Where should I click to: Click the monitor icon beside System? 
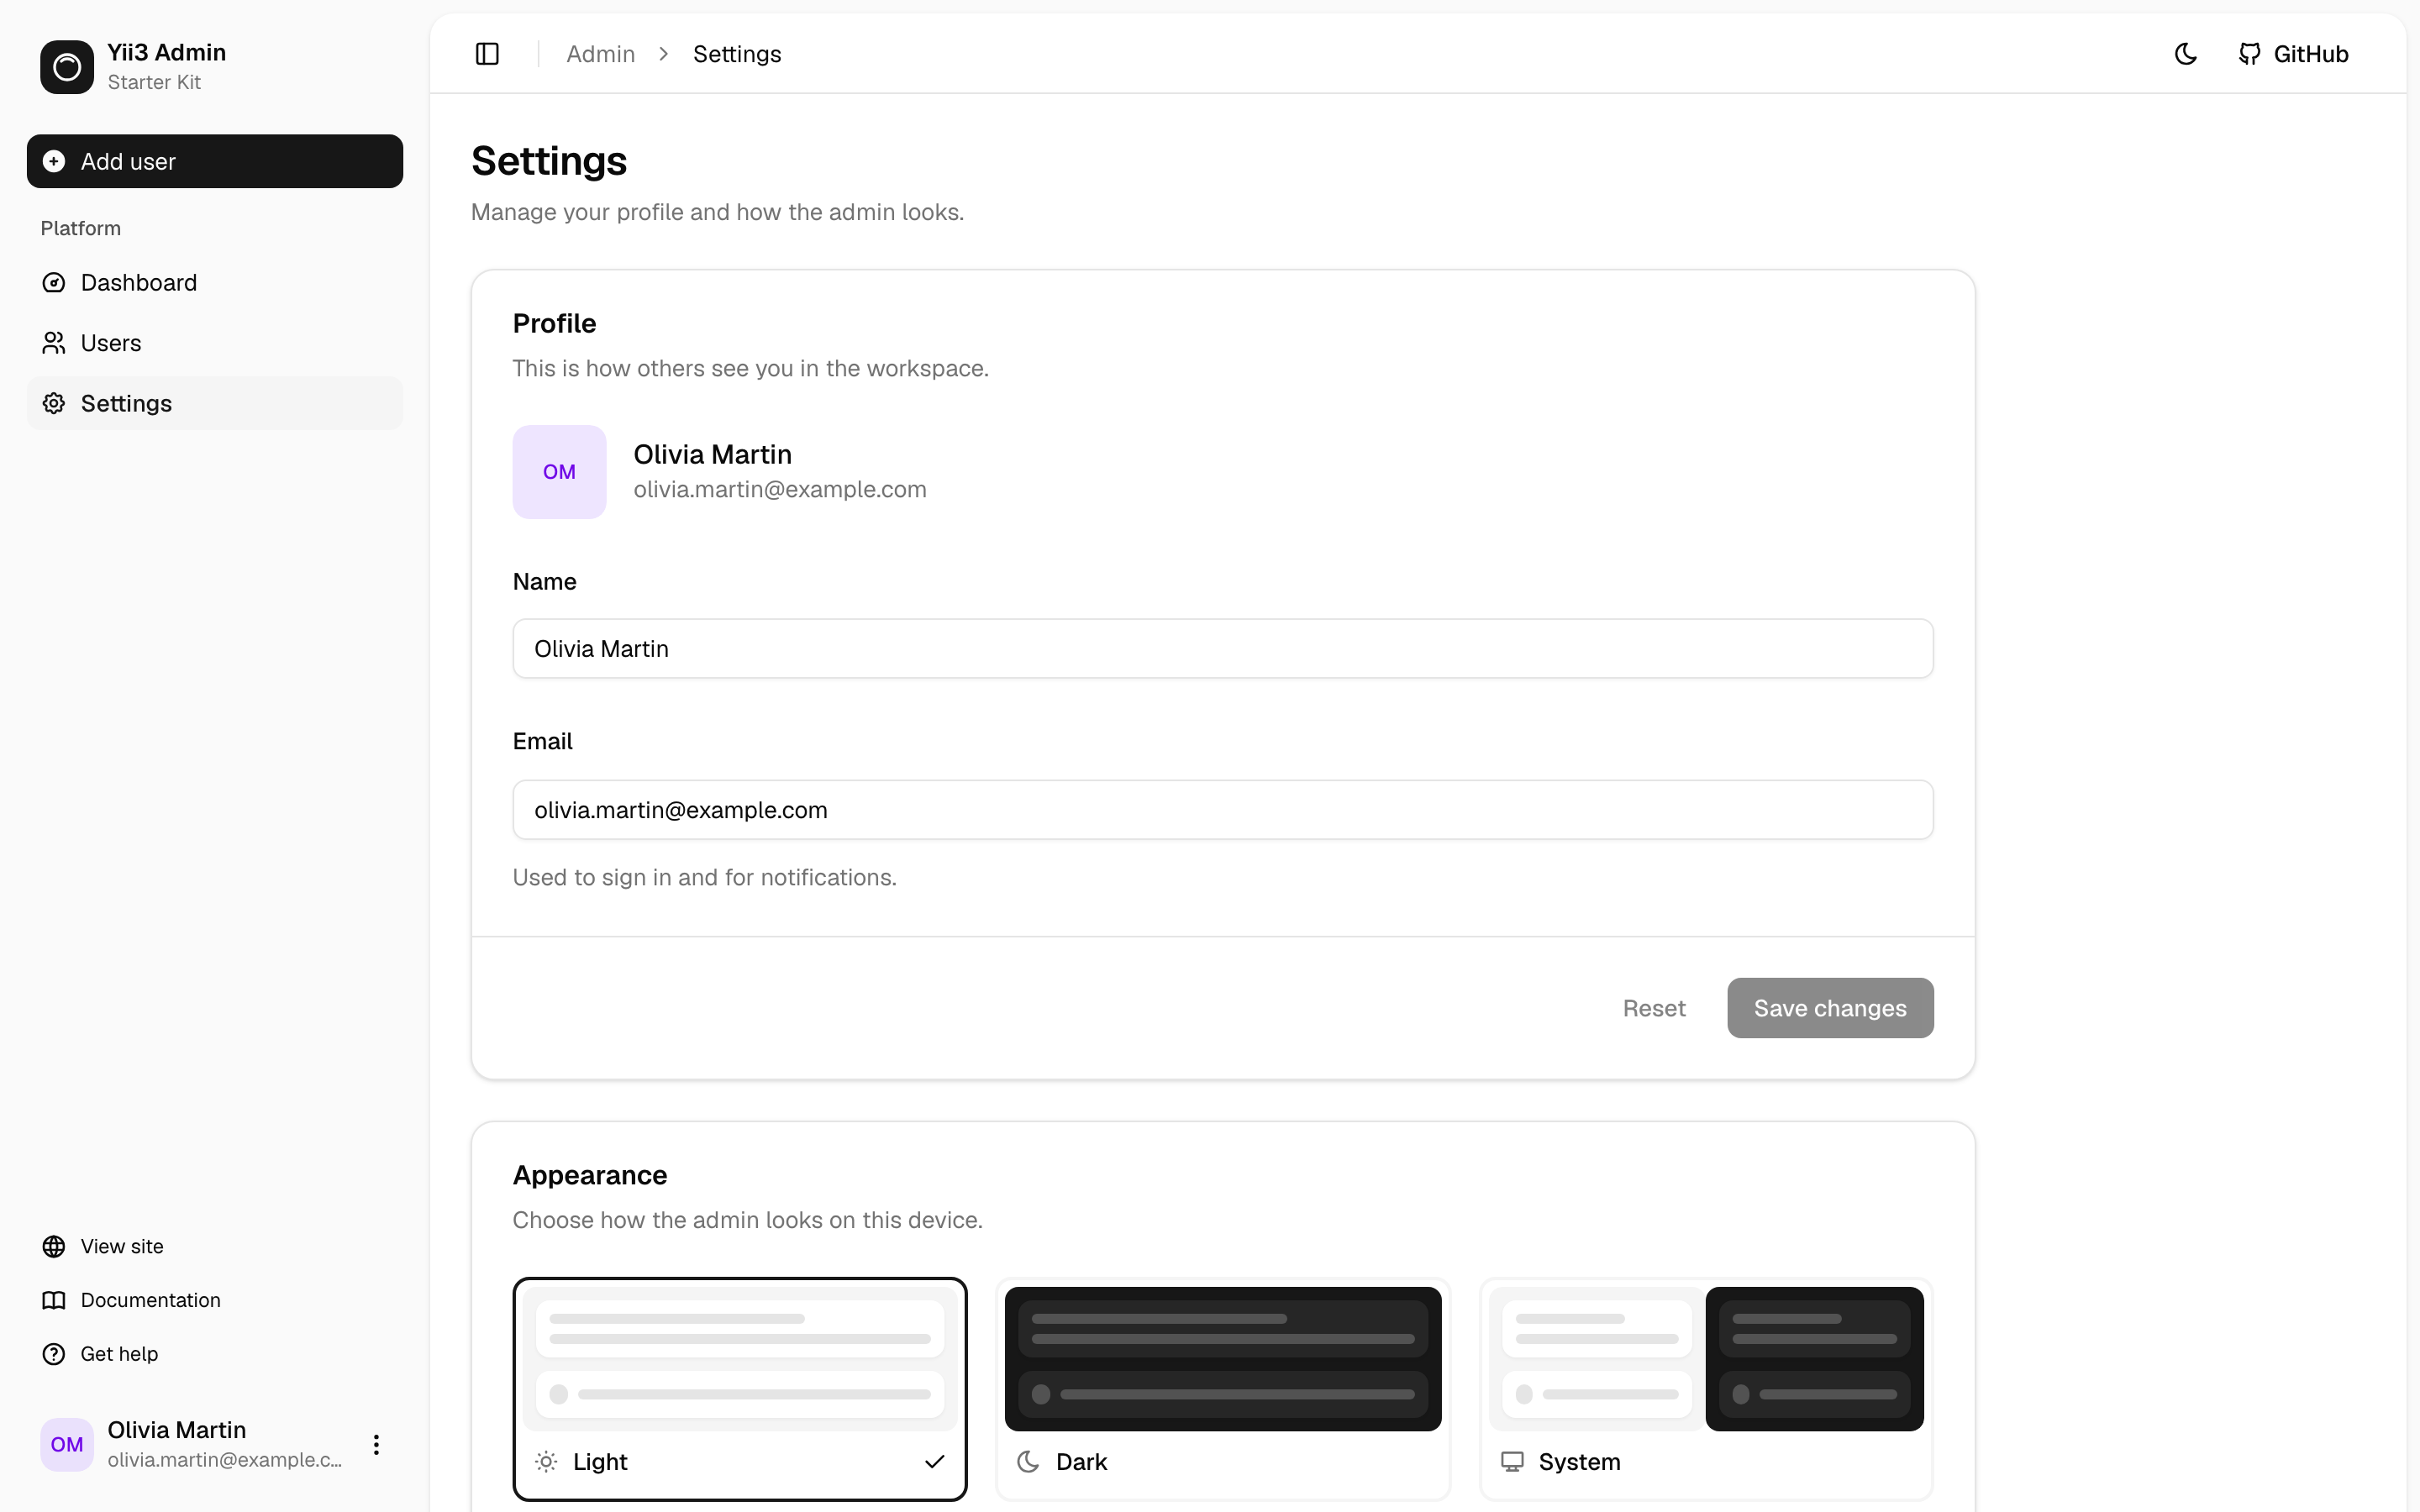[x=1512, y=1462]
